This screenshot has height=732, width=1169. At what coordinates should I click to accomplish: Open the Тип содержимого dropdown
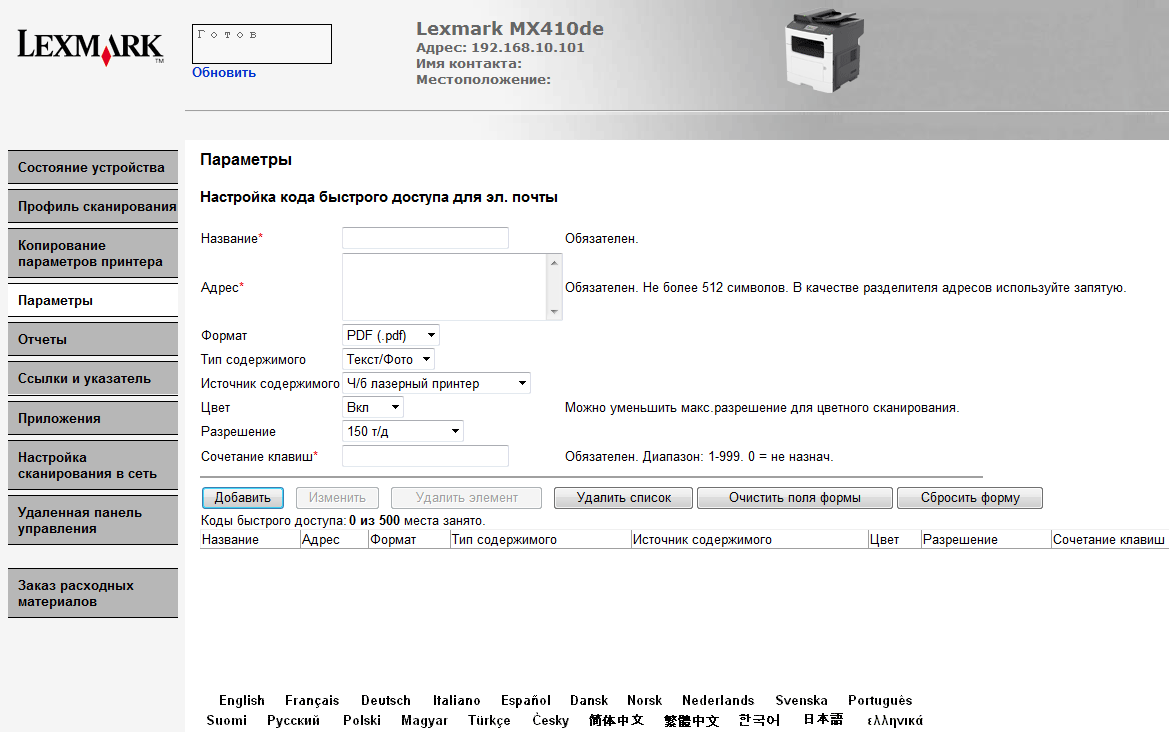(388, 359)
